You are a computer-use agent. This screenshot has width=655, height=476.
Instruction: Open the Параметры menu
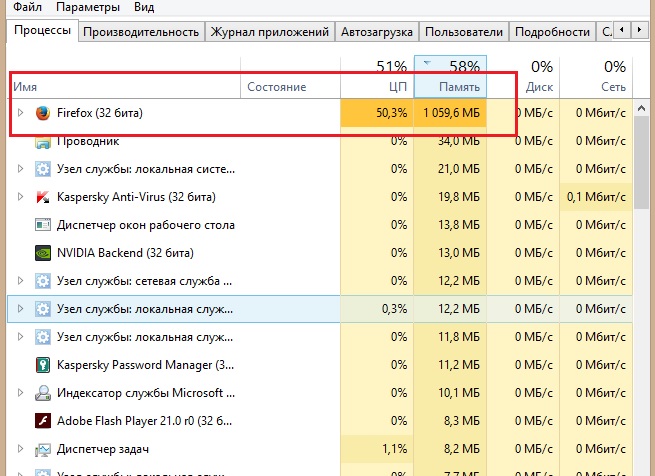(88, 7)
